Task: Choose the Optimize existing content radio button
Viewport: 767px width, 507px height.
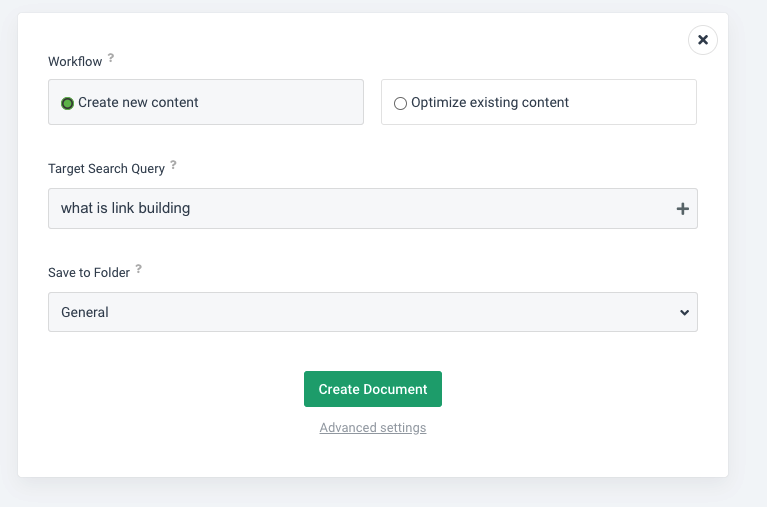Action: pos(400,103)
